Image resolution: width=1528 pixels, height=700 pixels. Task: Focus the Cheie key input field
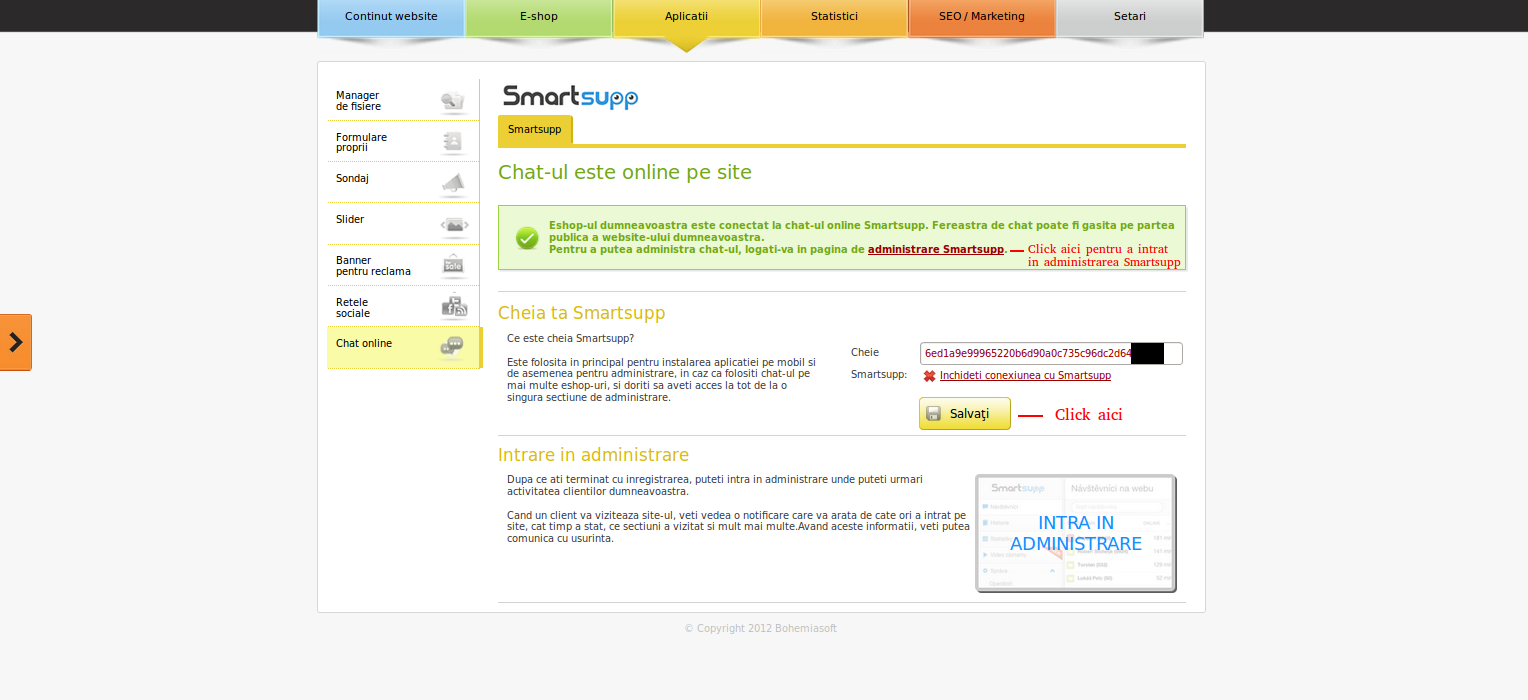pos(1051,353)
